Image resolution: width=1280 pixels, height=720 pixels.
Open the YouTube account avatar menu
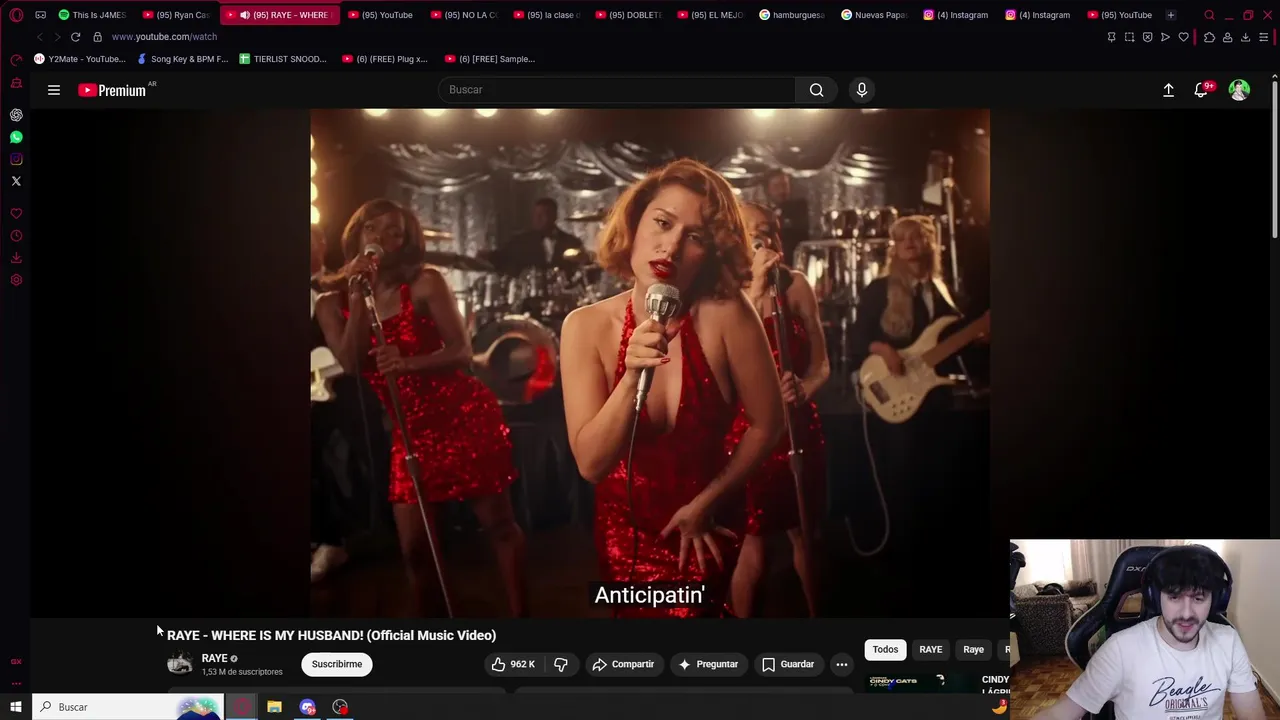coord(1239,90)
